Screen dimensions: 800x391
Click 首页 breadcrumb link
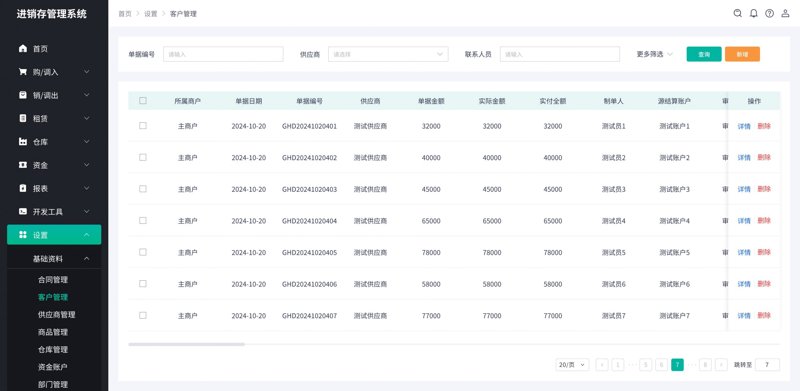click(125, 14)
